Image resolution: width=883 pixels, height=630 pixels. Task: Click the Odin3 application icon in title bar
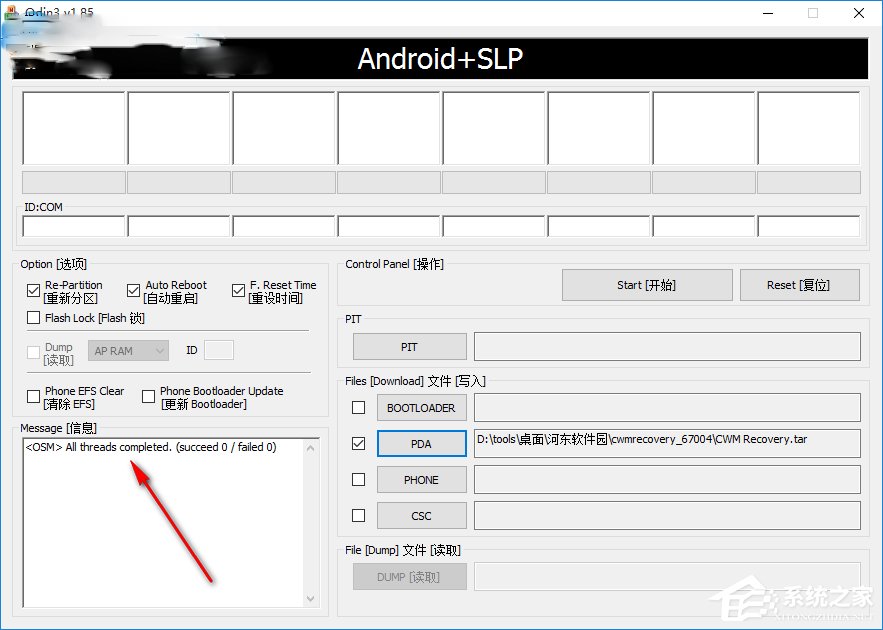point(13,13)
